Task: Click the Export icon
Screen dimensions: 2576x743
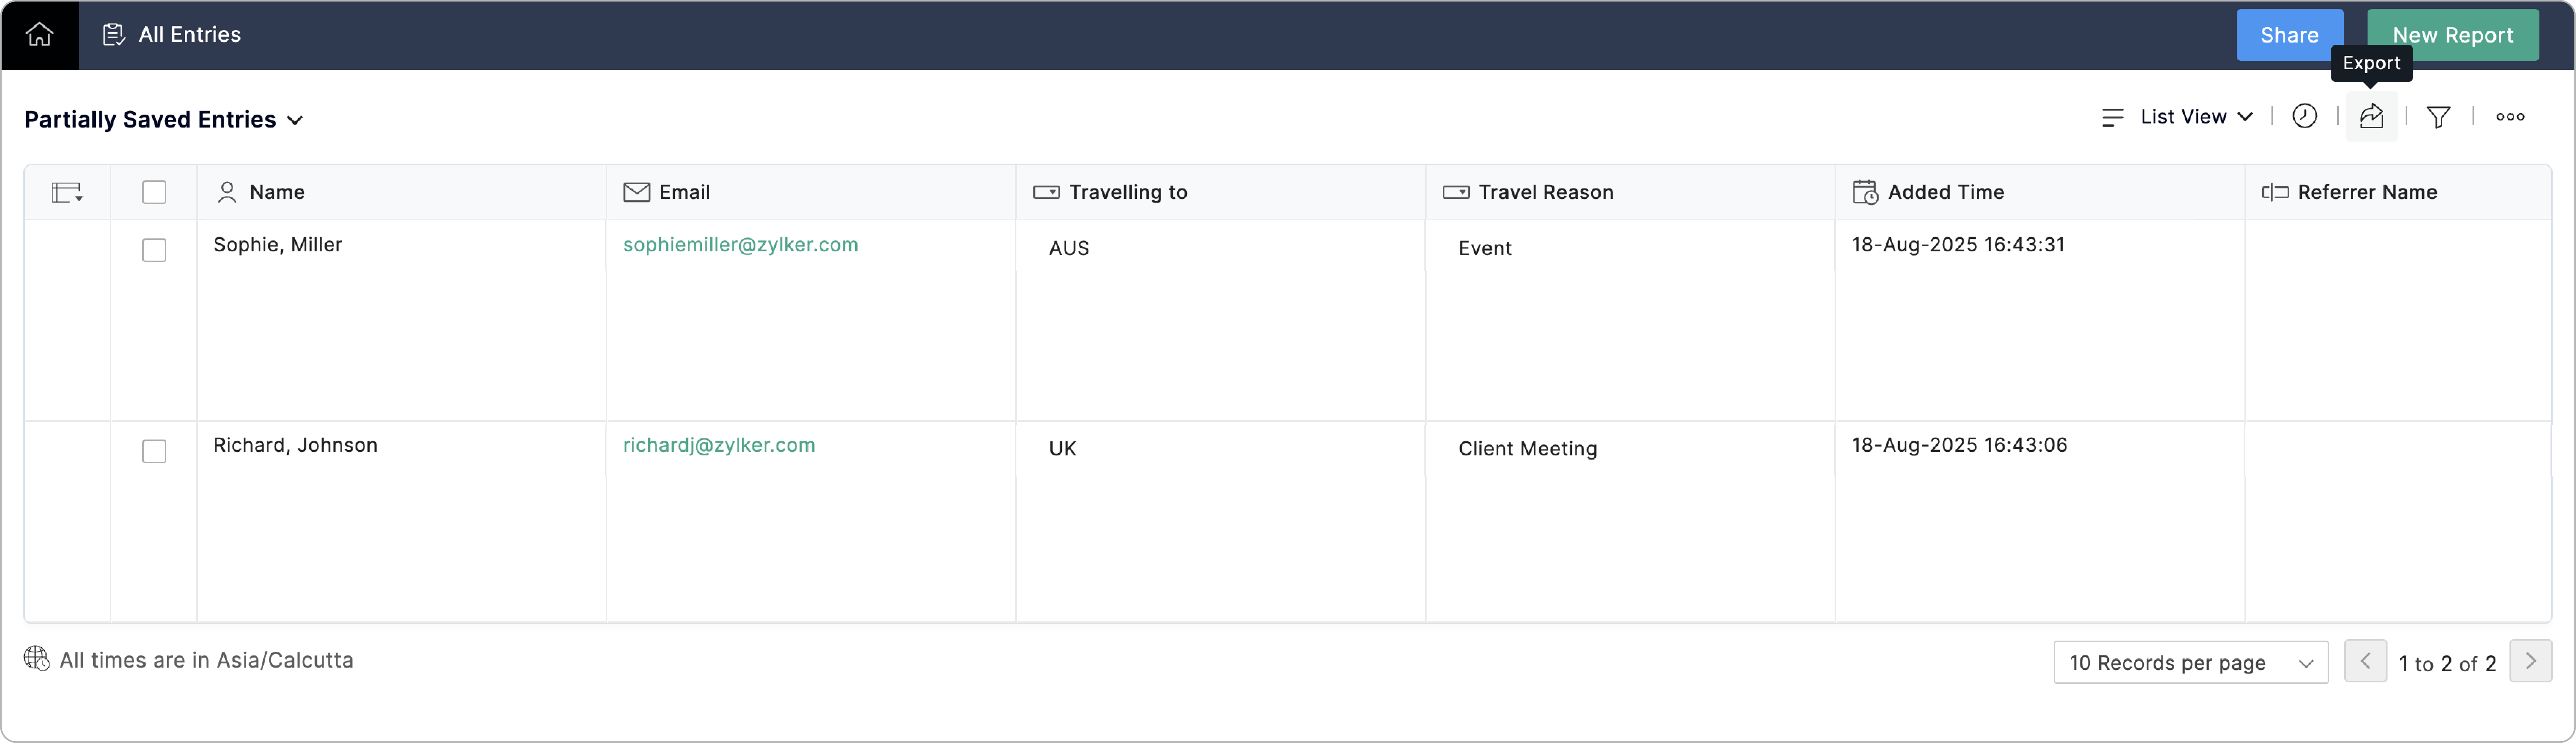Action: point(2371,117)
